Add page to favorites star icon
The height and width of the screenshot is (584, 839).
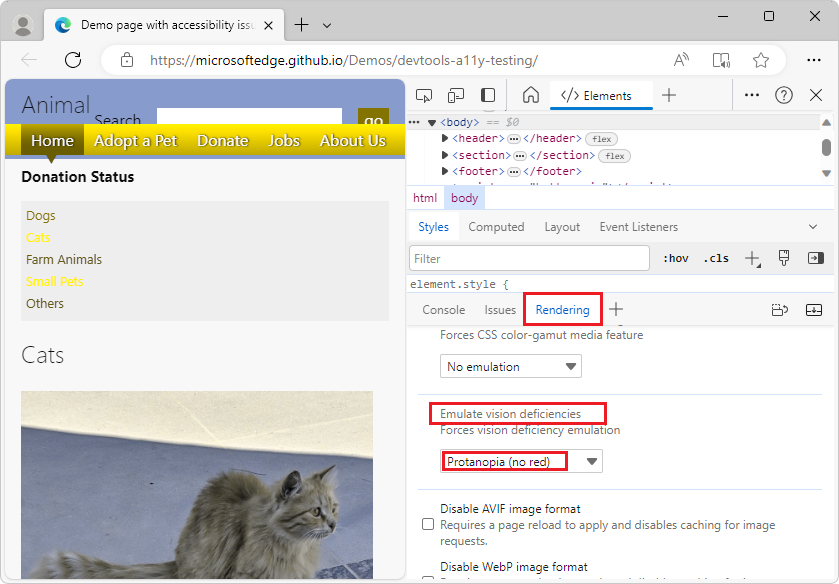coord(761,60)
